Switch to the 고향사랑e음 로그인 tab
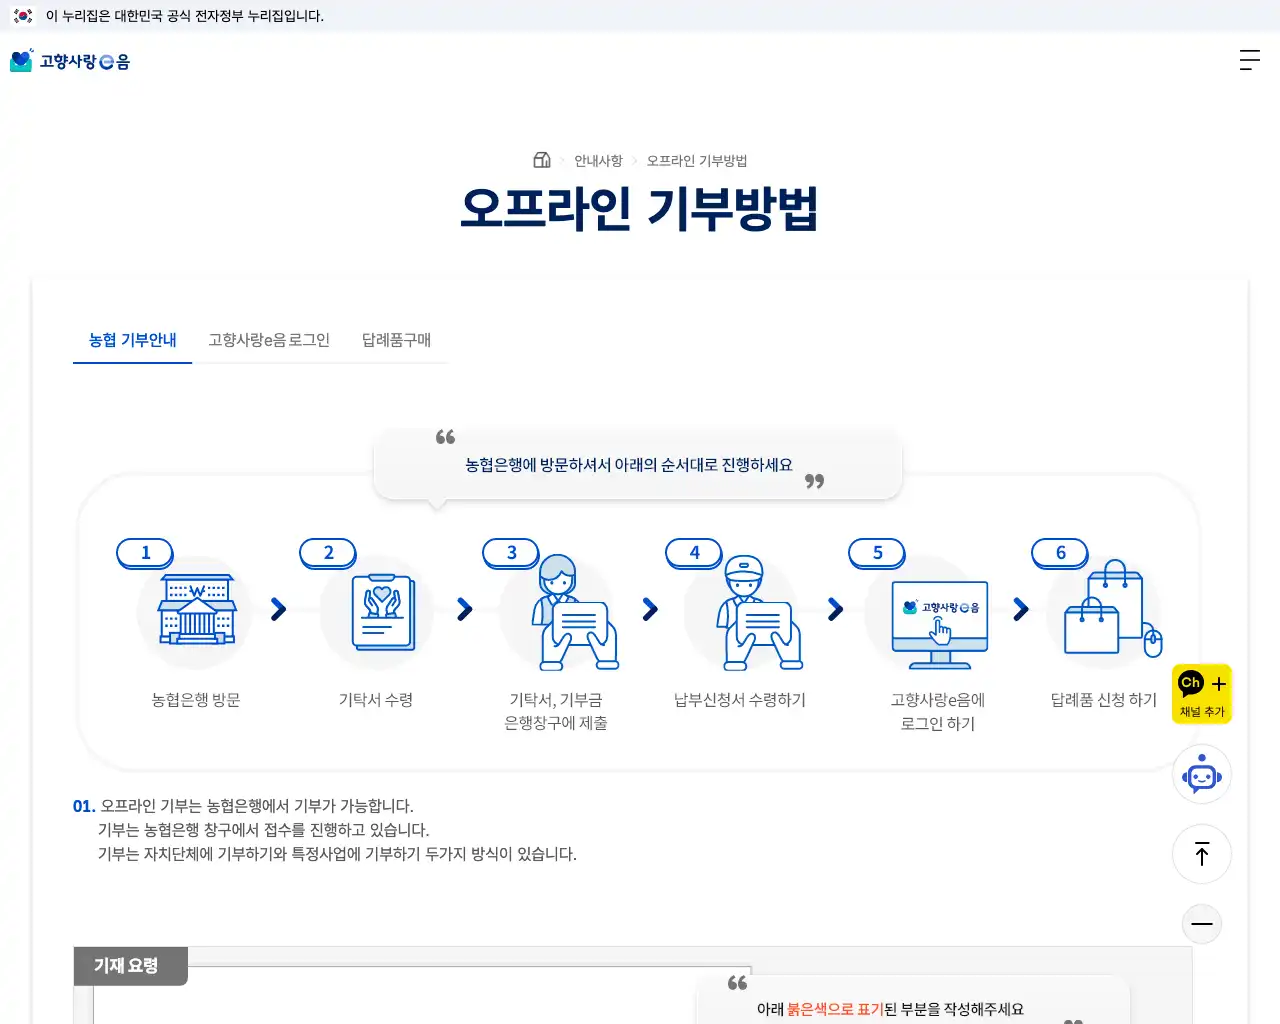 pos(269,340)
